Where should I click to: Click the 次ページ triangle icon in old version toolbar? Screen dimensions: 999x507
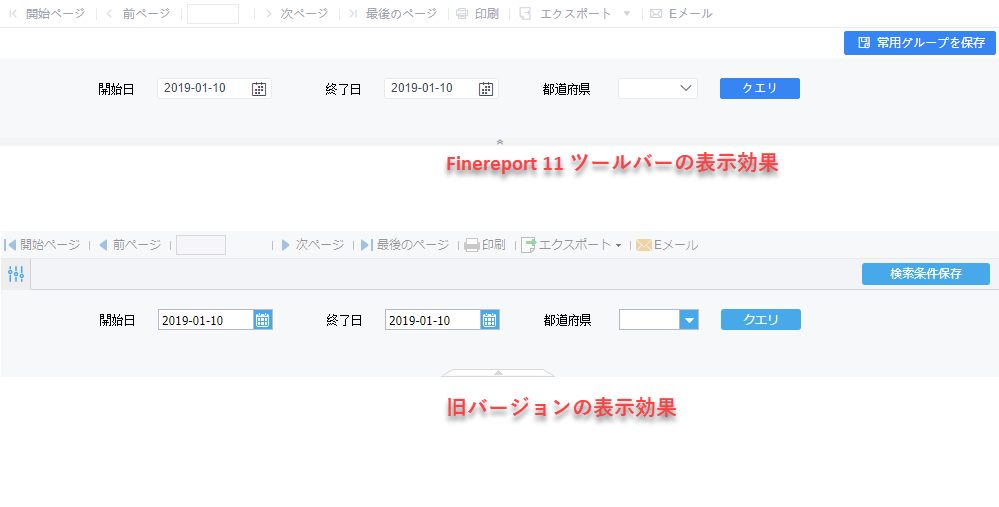click(285, 245)
